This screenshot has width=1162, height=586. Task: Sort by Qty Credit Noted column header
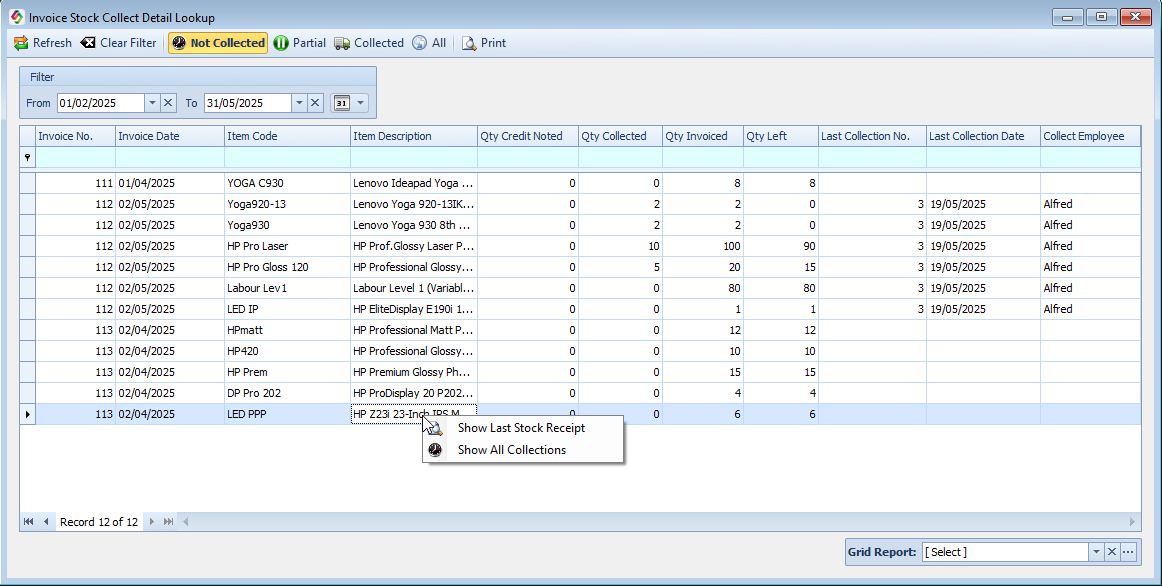(x=528, y=136)
